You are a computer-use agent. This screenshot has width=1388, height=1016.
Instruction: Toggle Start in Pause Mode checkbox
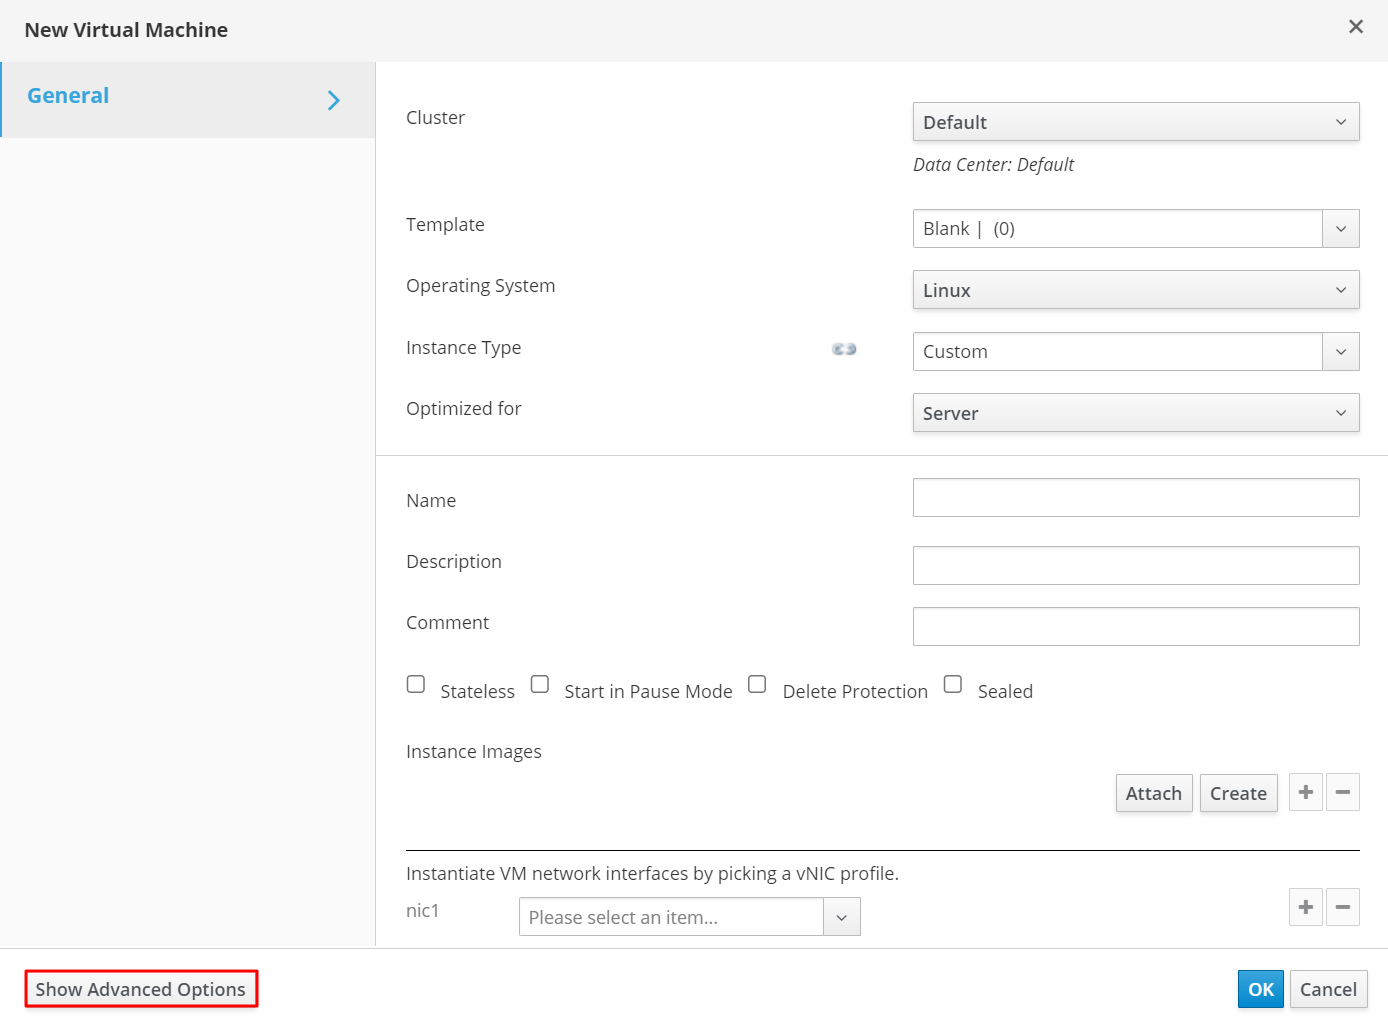pos(540,684)
